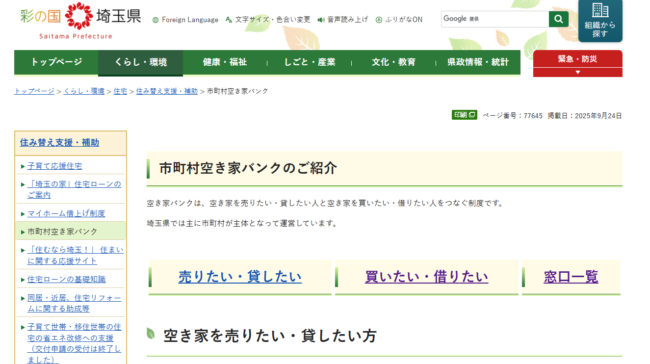The image size is (650, 364).
Task: Select sidebar item 市町村空き家バンク
Action: pos(70,231)
